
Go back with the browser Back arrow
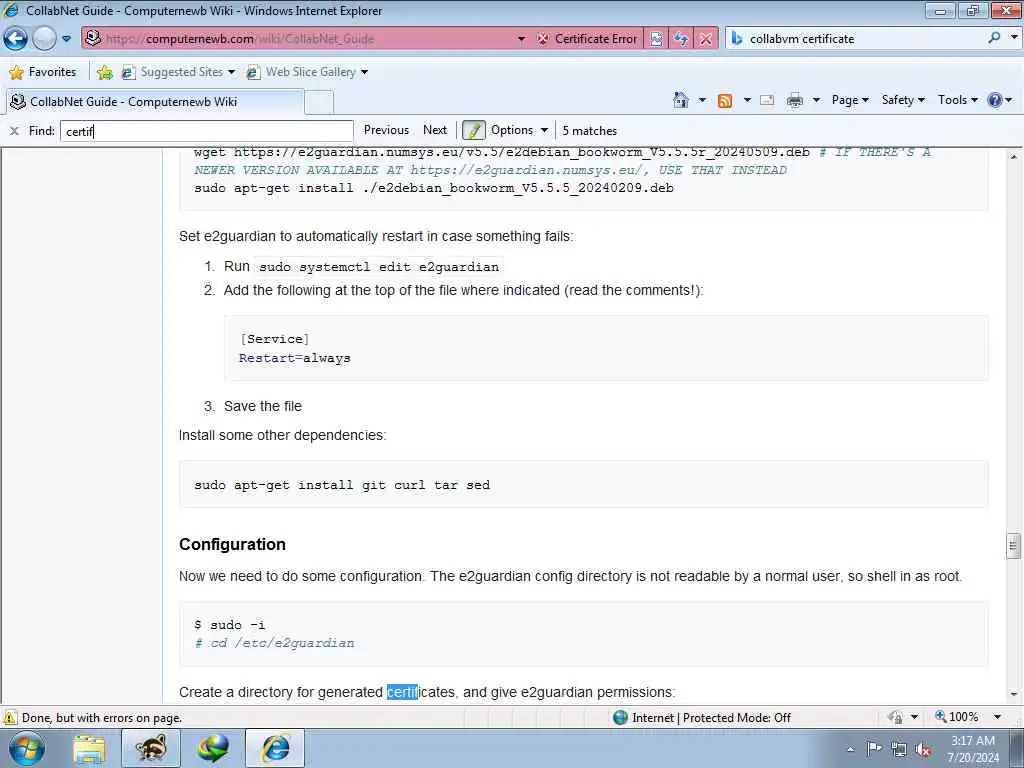point(15,39)
